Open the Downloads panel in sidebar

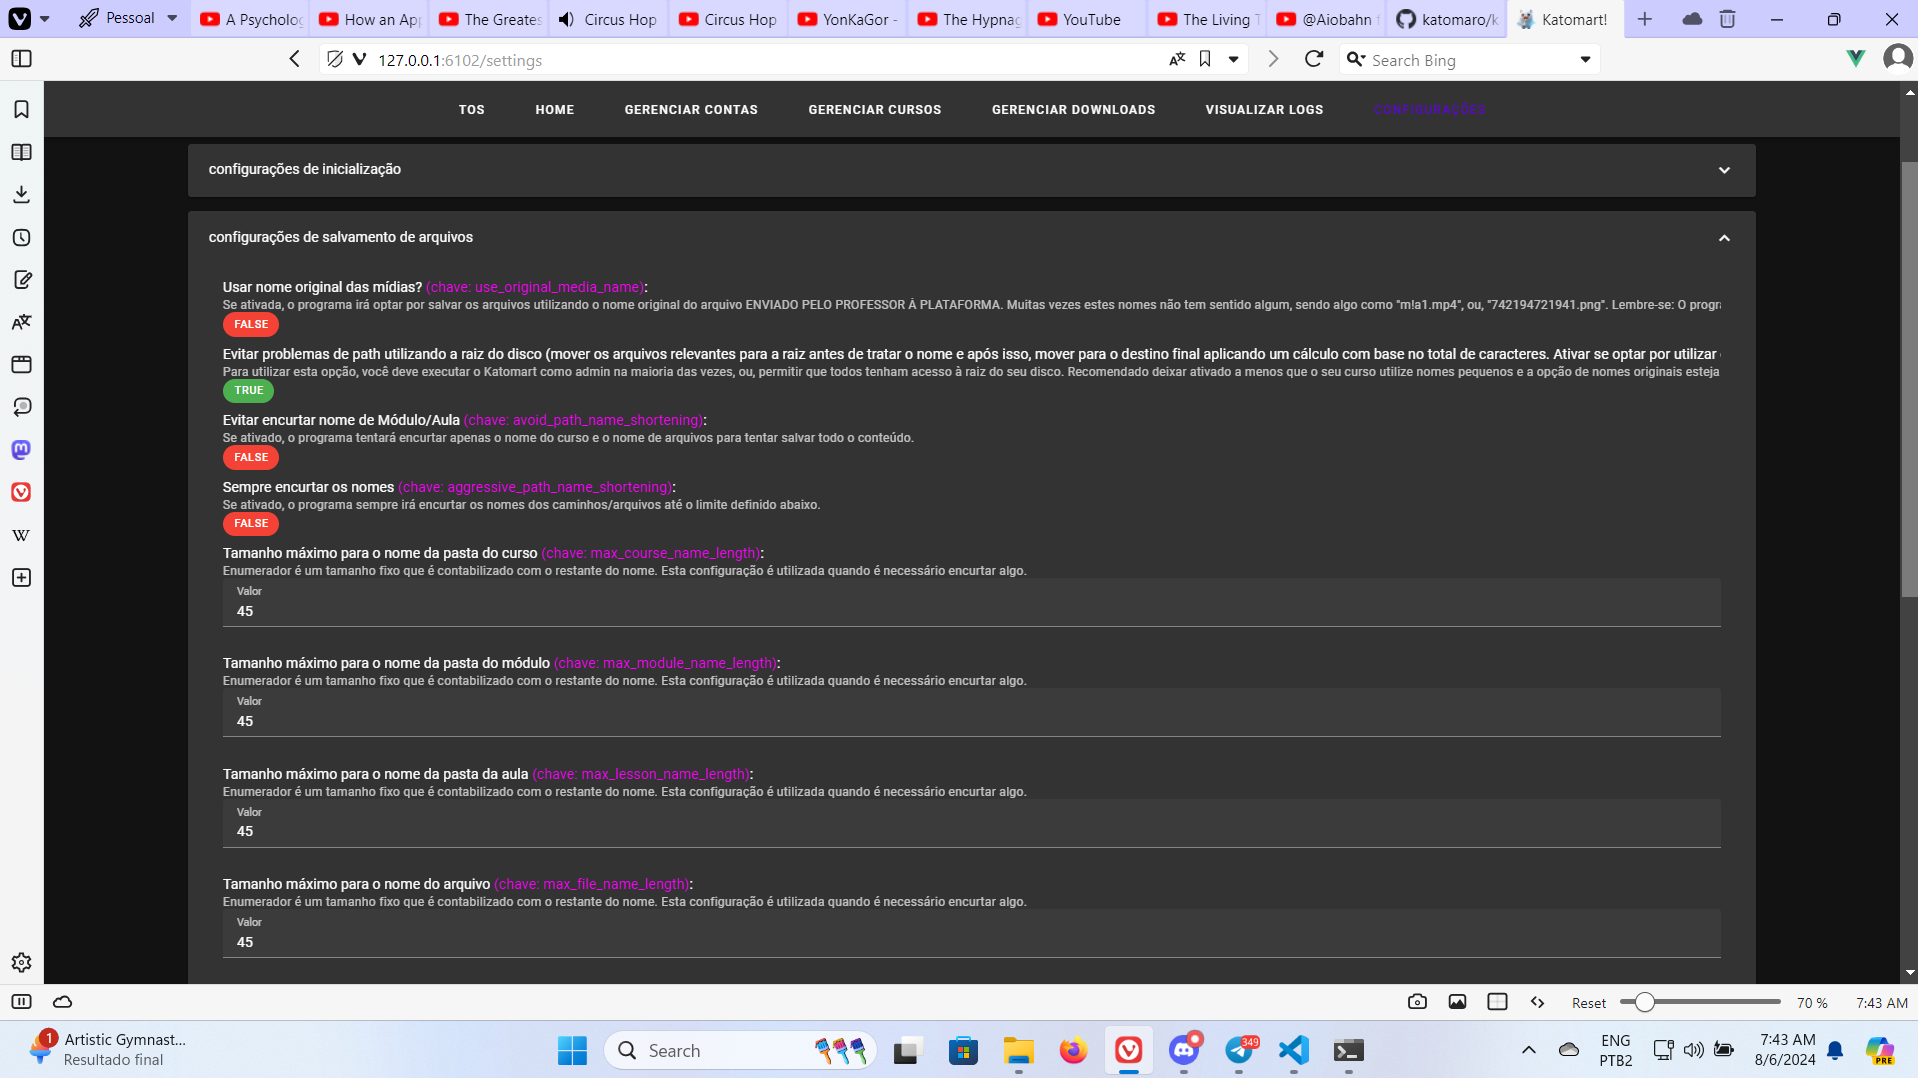(x=21, y=194)
